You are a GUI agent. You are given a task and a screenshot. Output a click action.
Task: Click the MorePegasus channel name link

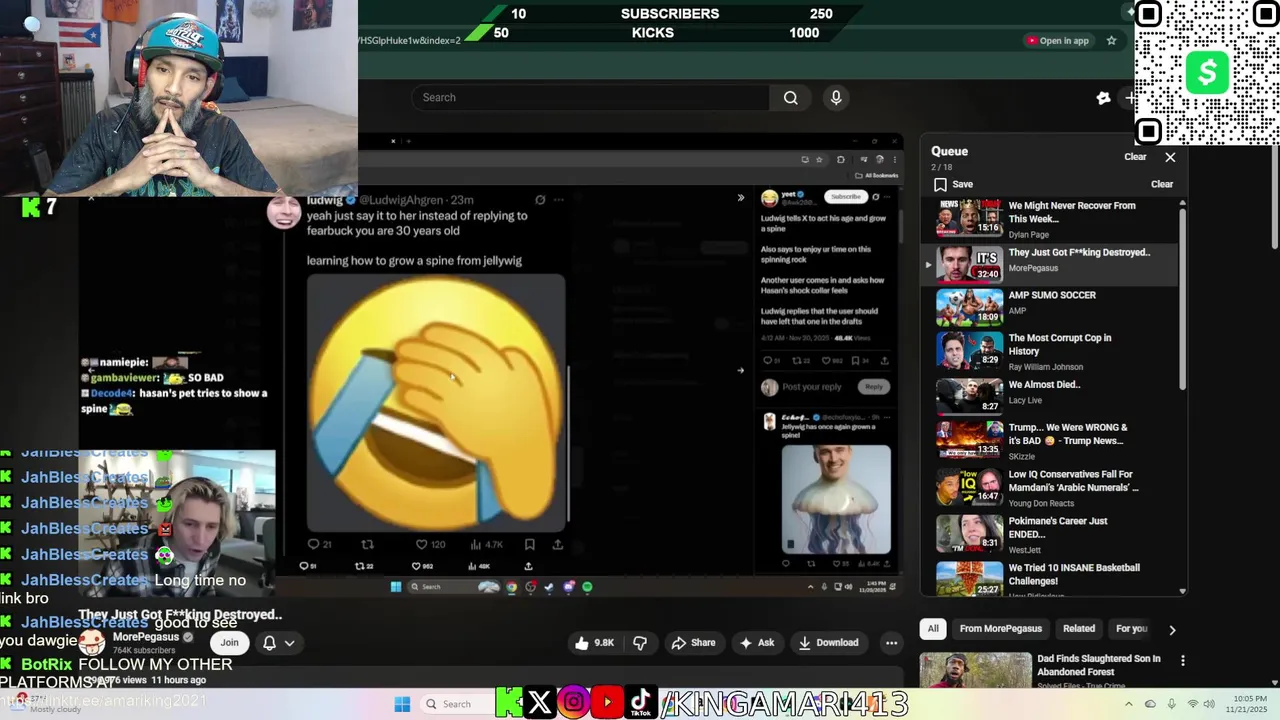coord(145,637)
